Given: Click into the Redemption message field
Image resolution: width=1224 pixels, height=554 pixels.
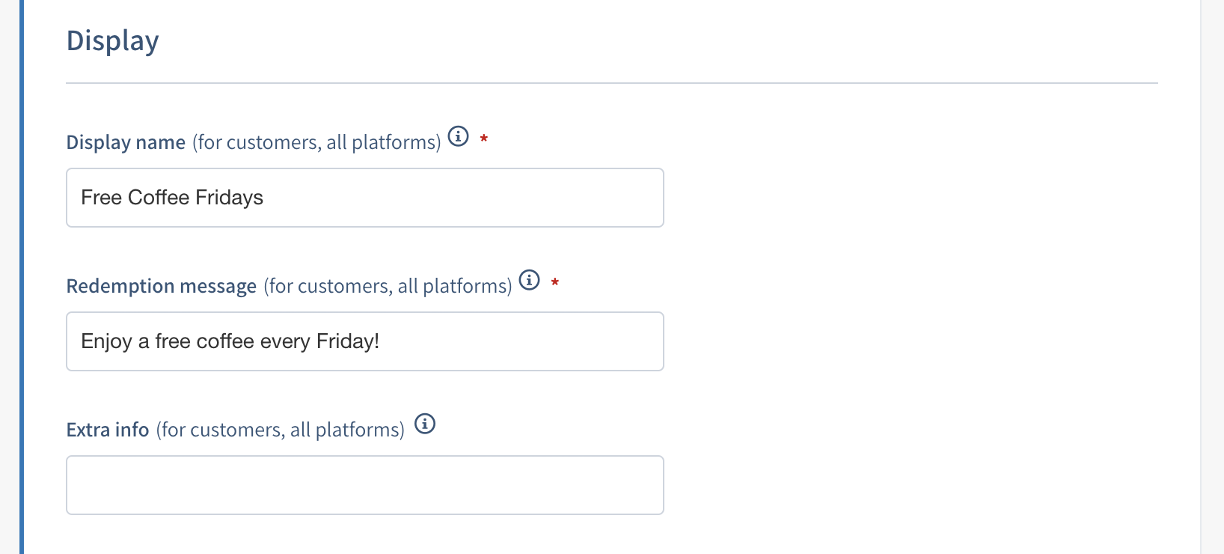Looking at the screenshot, I should [364, 342].
